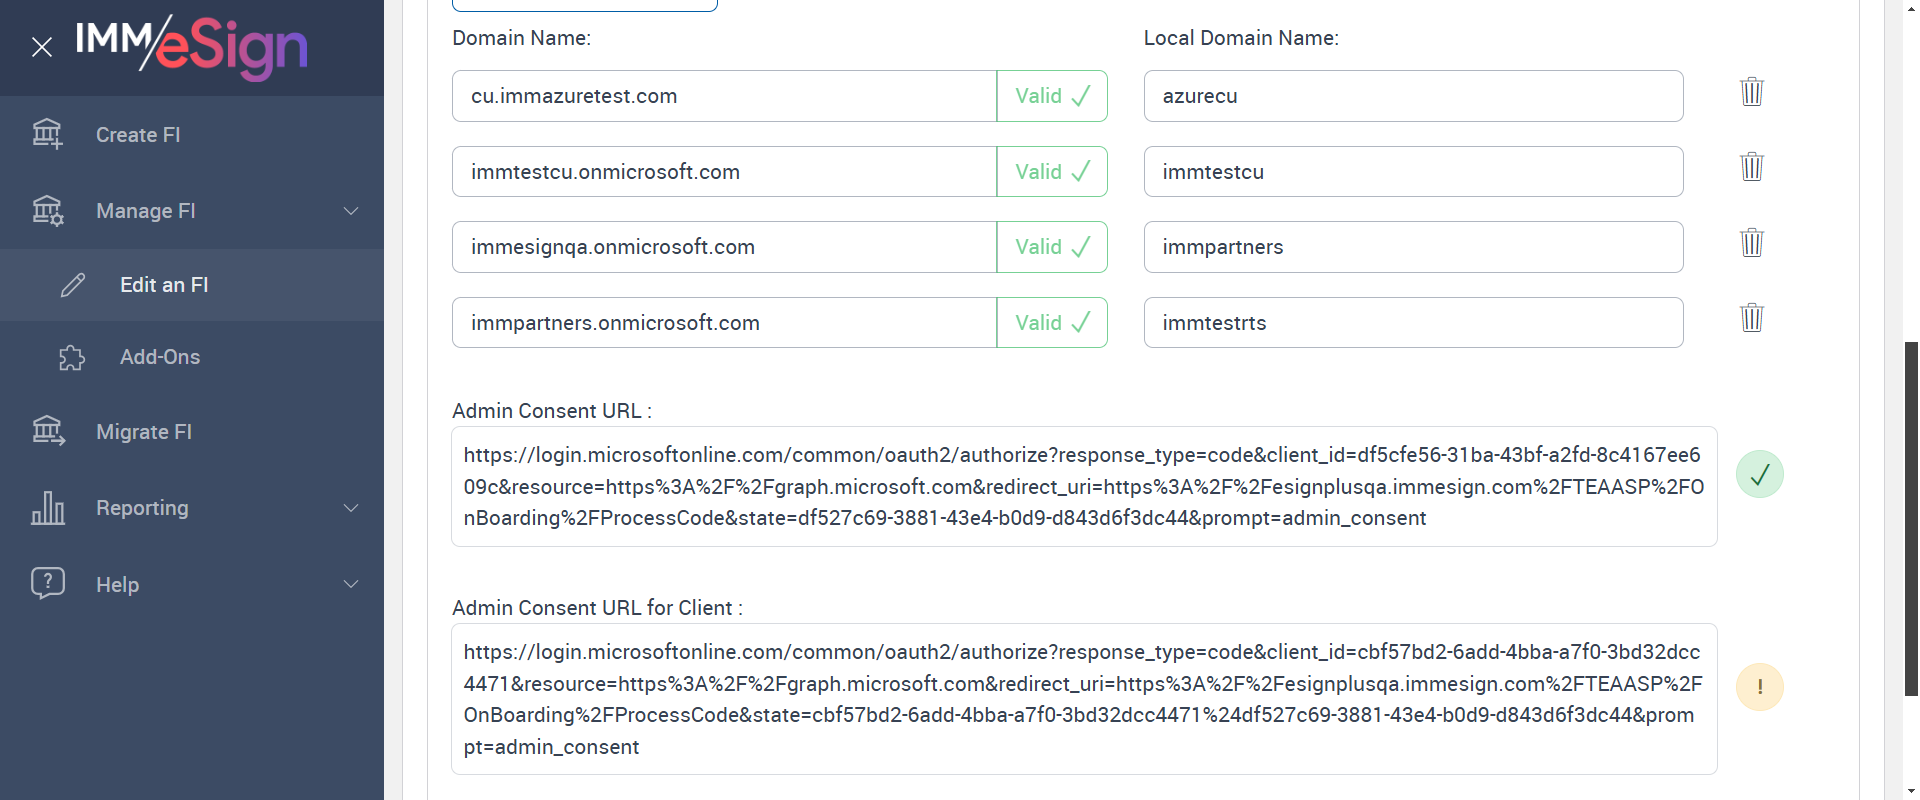Click the page vertical scrollbar thumb
The height and width of the screenshot is (800, 1920).
(1911, 518)
